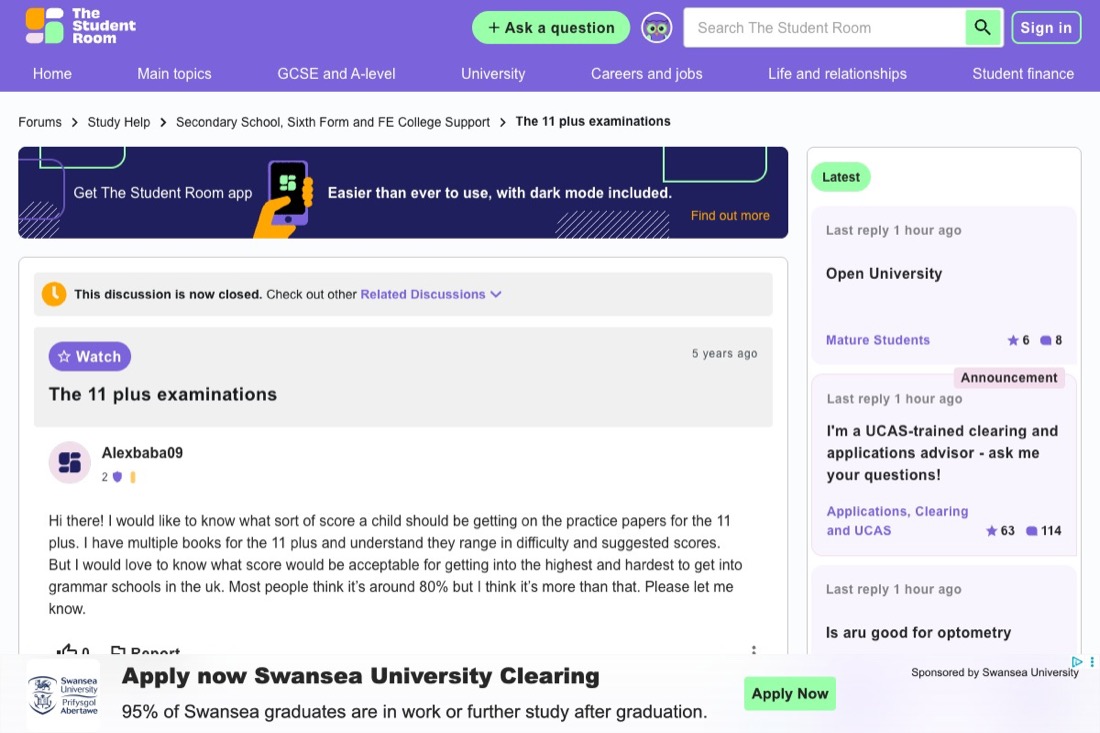This screenshot has height=733, width=1100.
Task: Click 'Get The Student Room app' text
Action: (163, 193)
